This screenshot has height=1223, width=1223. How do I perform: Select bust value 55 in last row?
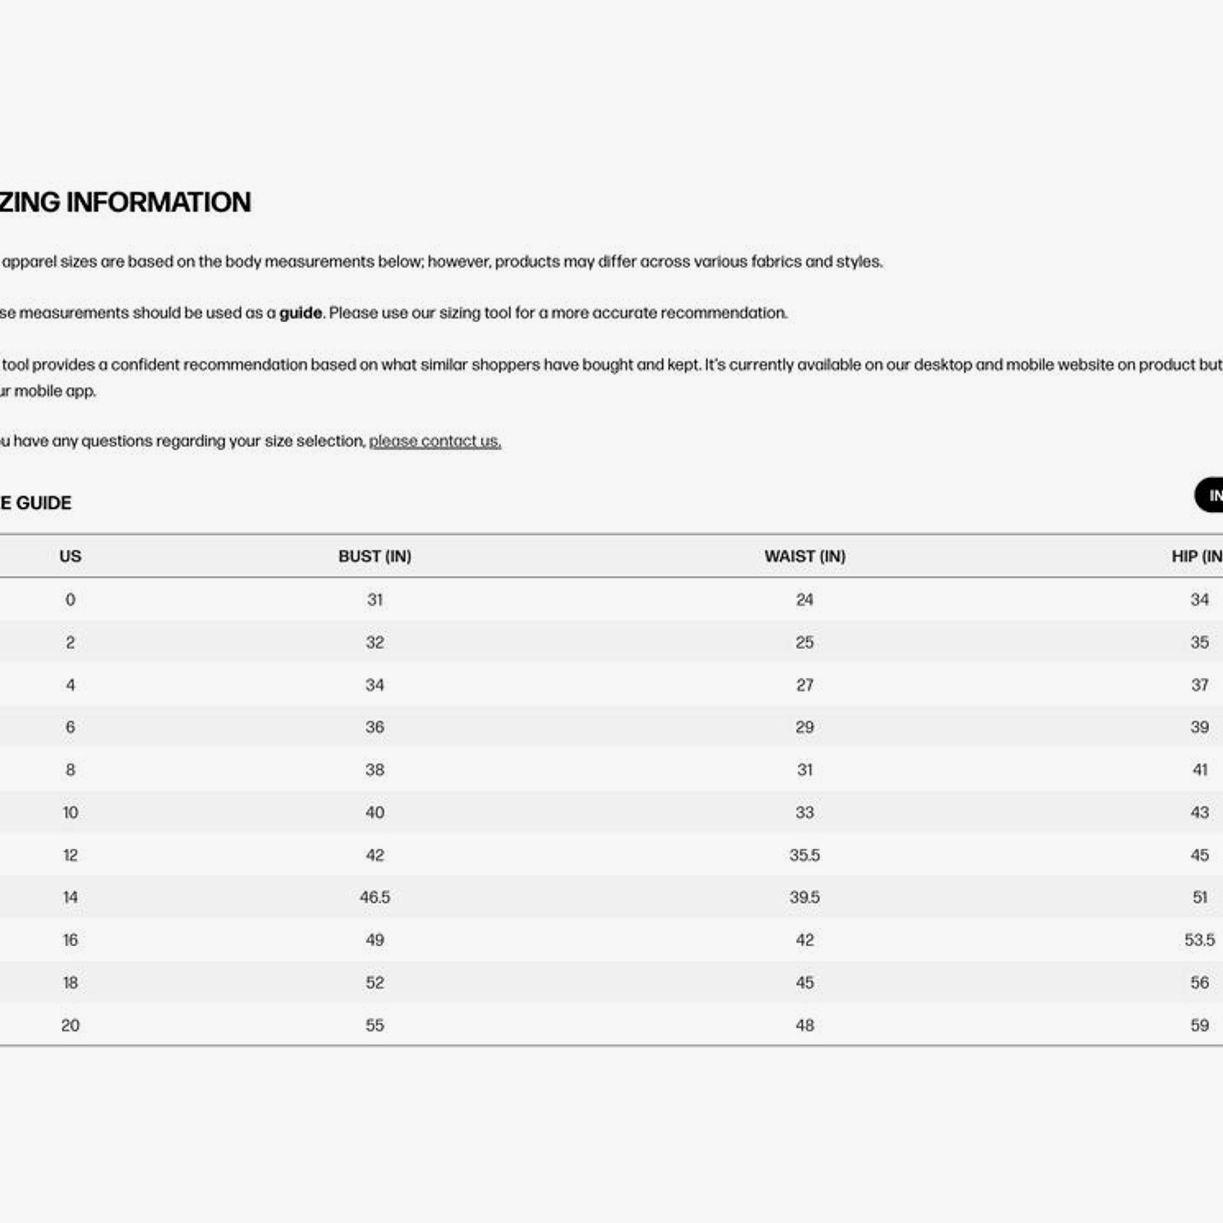pos(375,1025)
